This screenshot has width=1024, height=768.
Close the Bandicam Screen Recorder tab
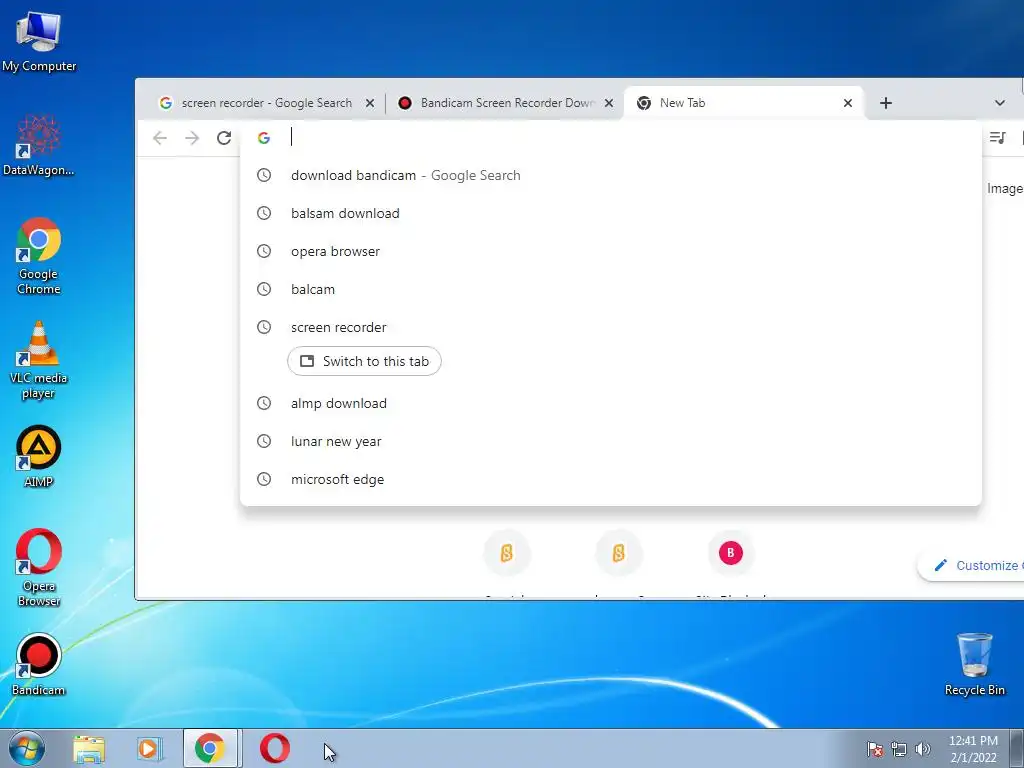coord(609,103)
